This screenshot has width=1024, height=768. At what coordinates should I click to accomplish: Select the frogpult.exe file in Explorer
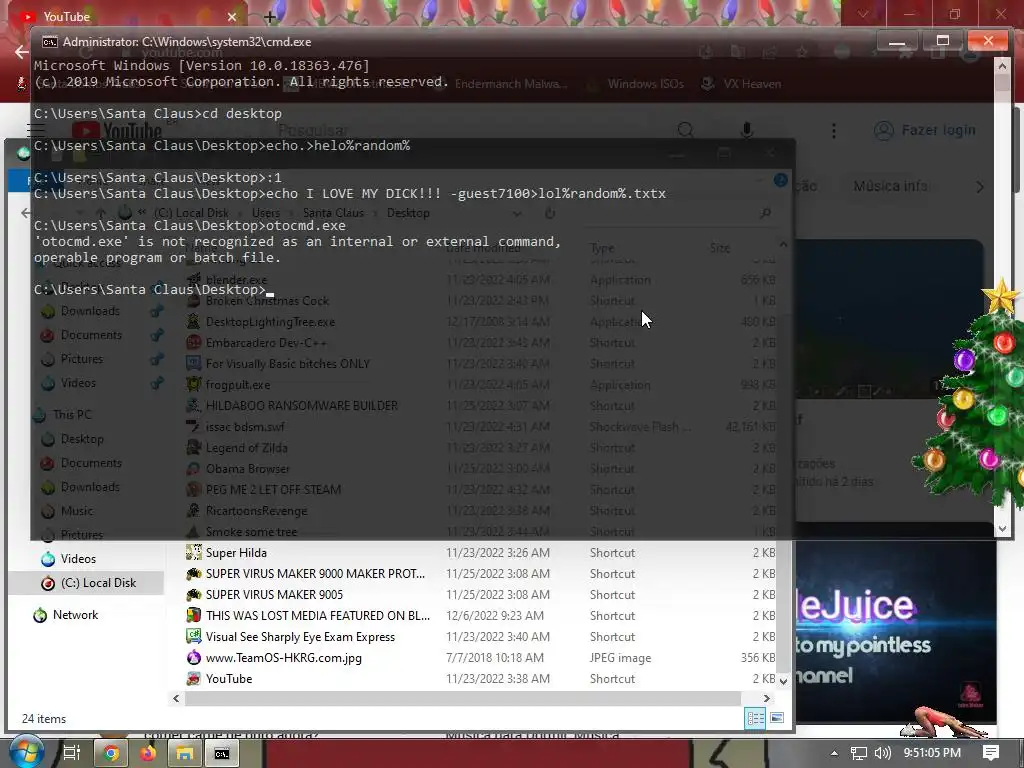coord(238,385)
